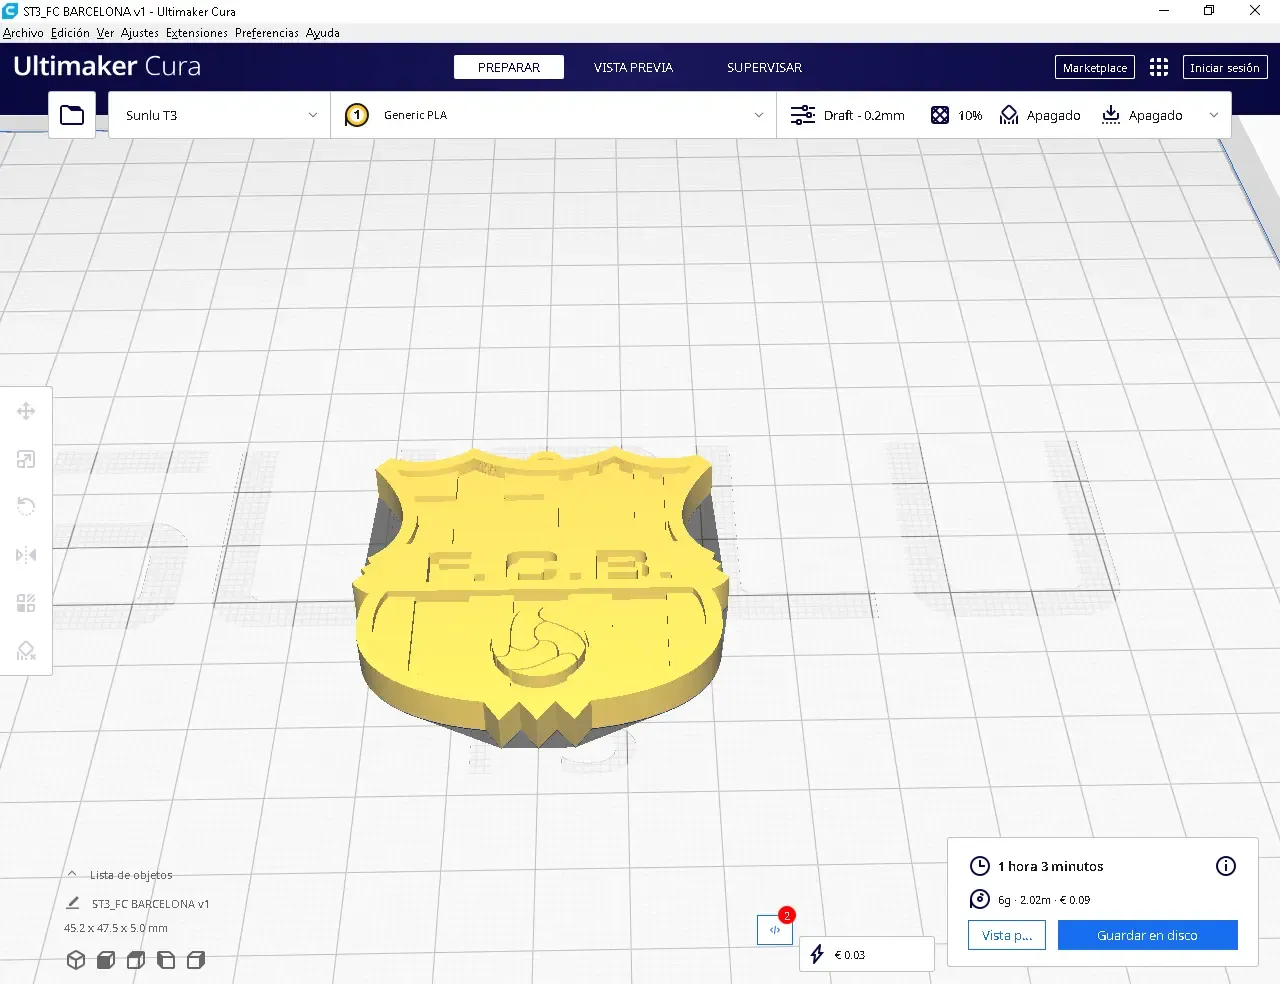Click the extruder 1 material icon
Viewport: 1280px width, 984px height.
point(357,115)
